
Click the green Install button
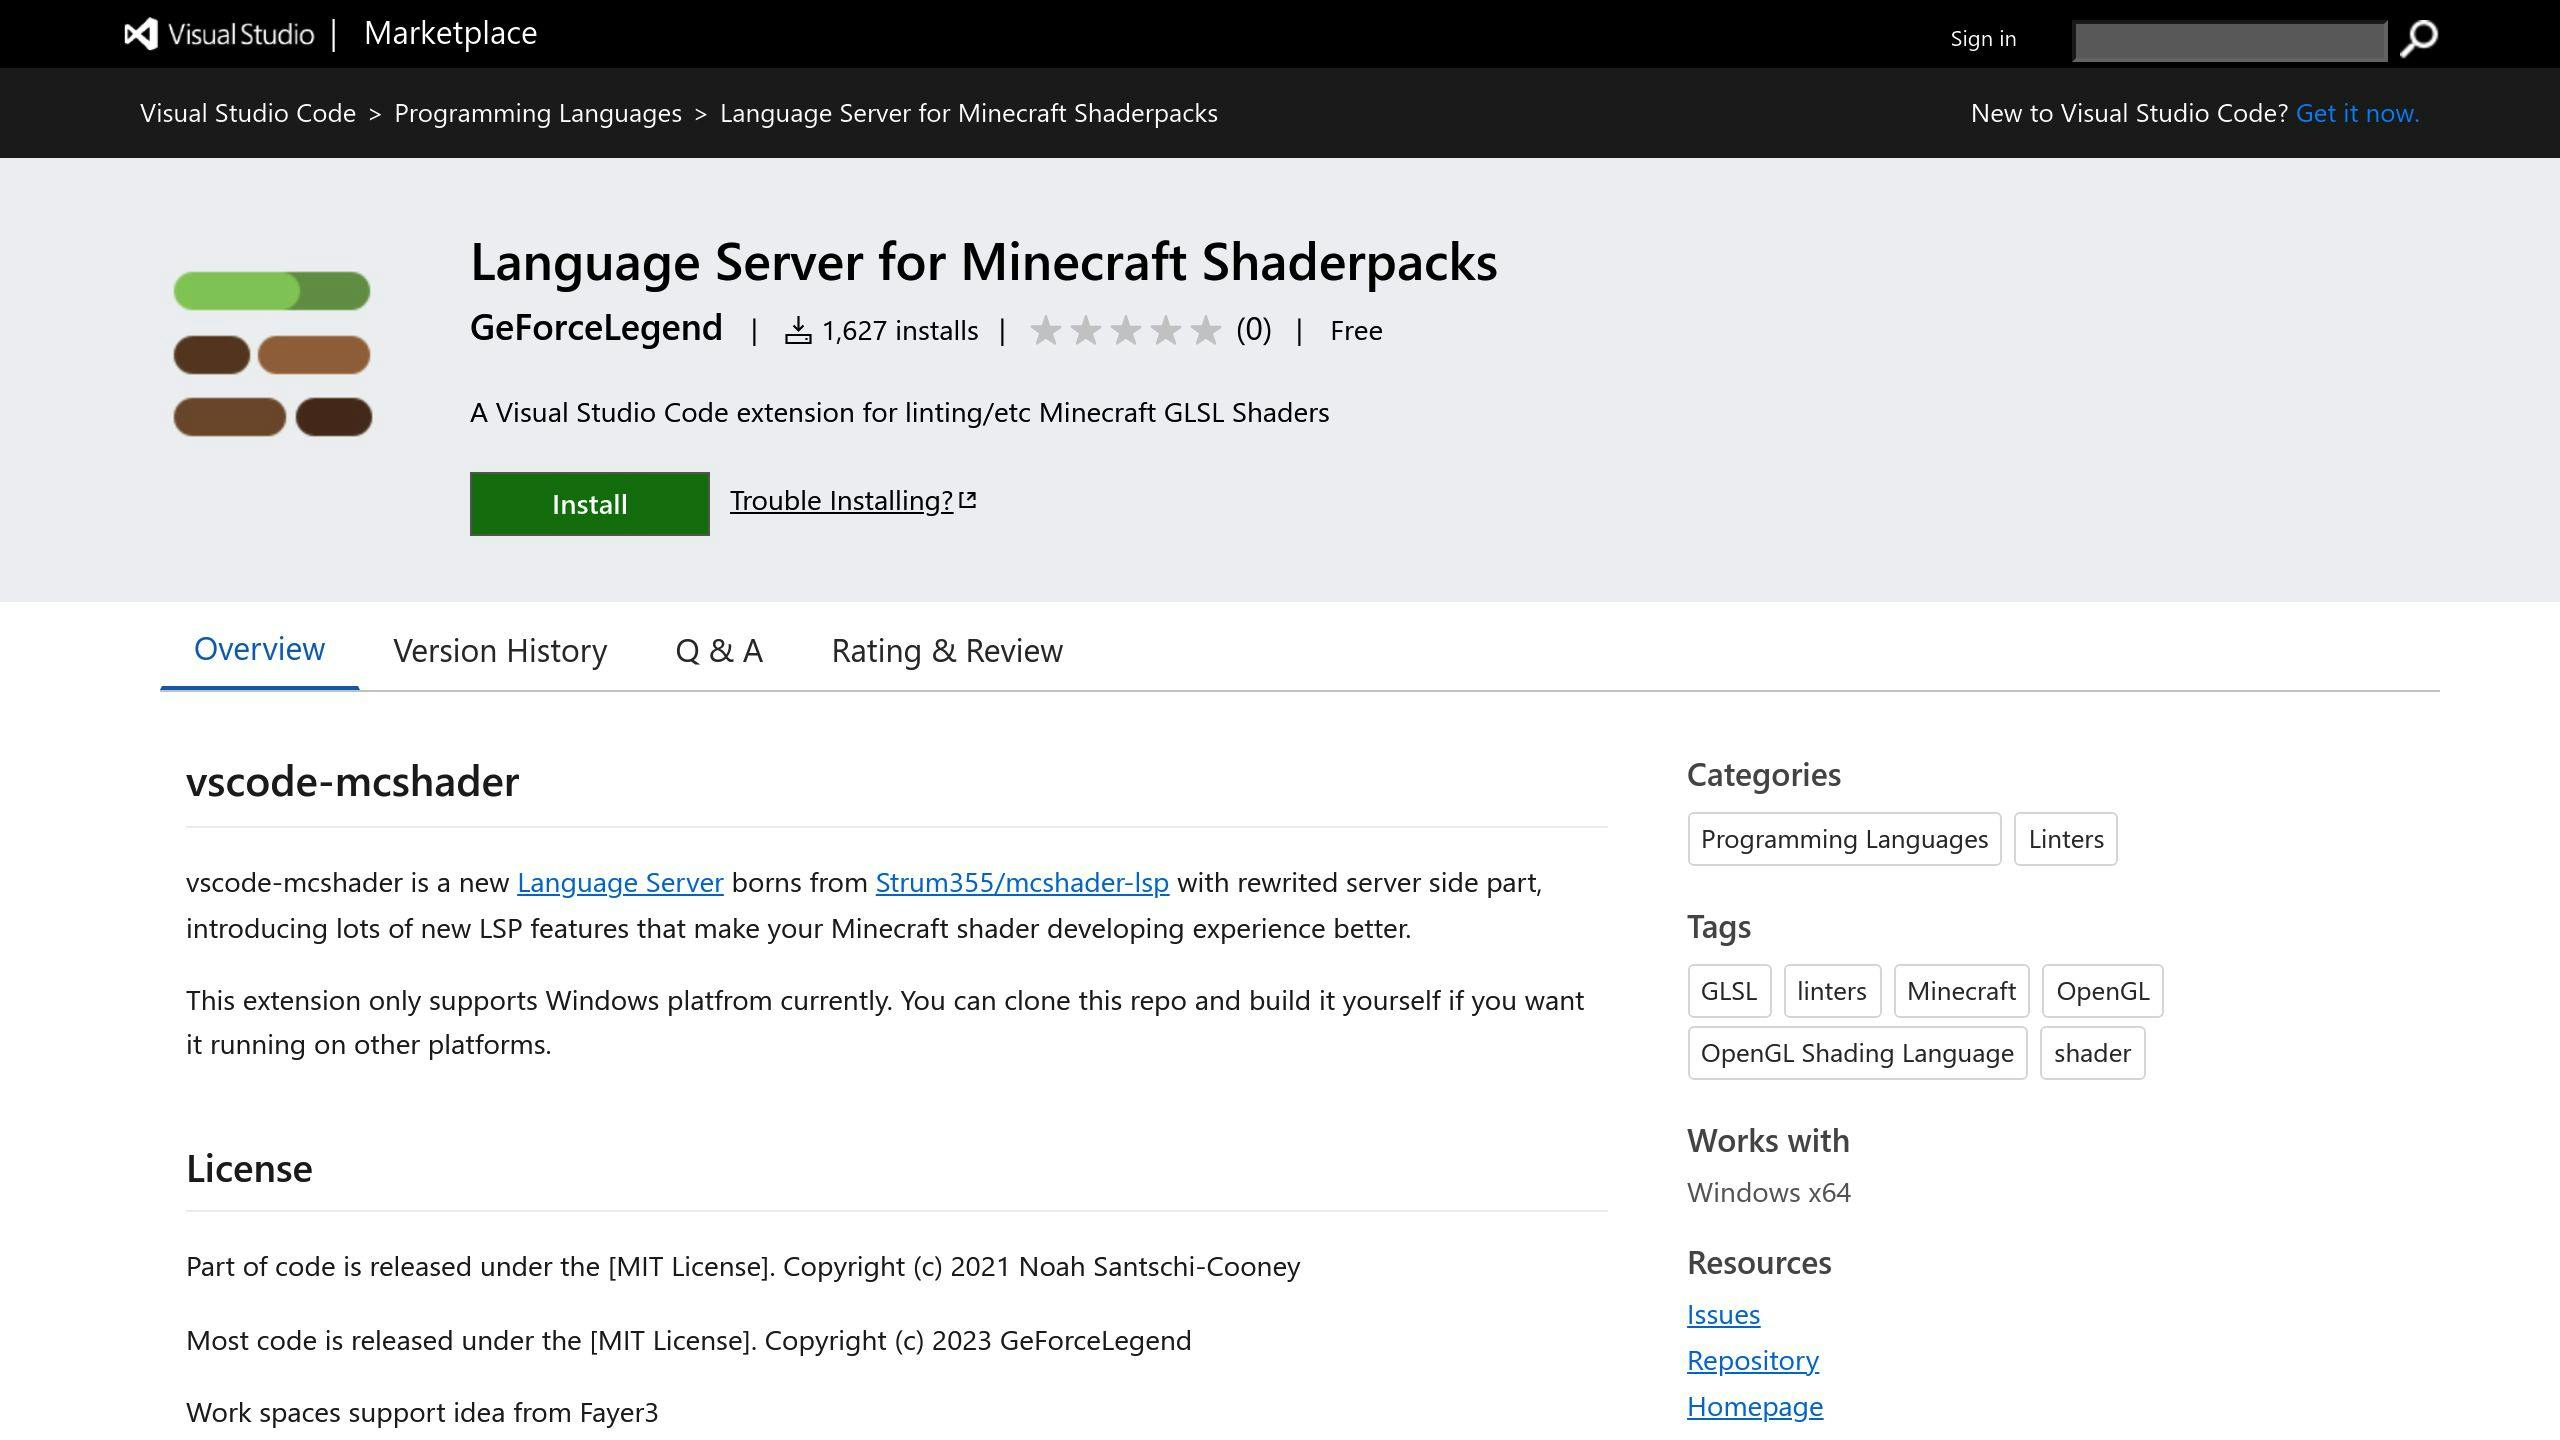[x=590, y=504]
